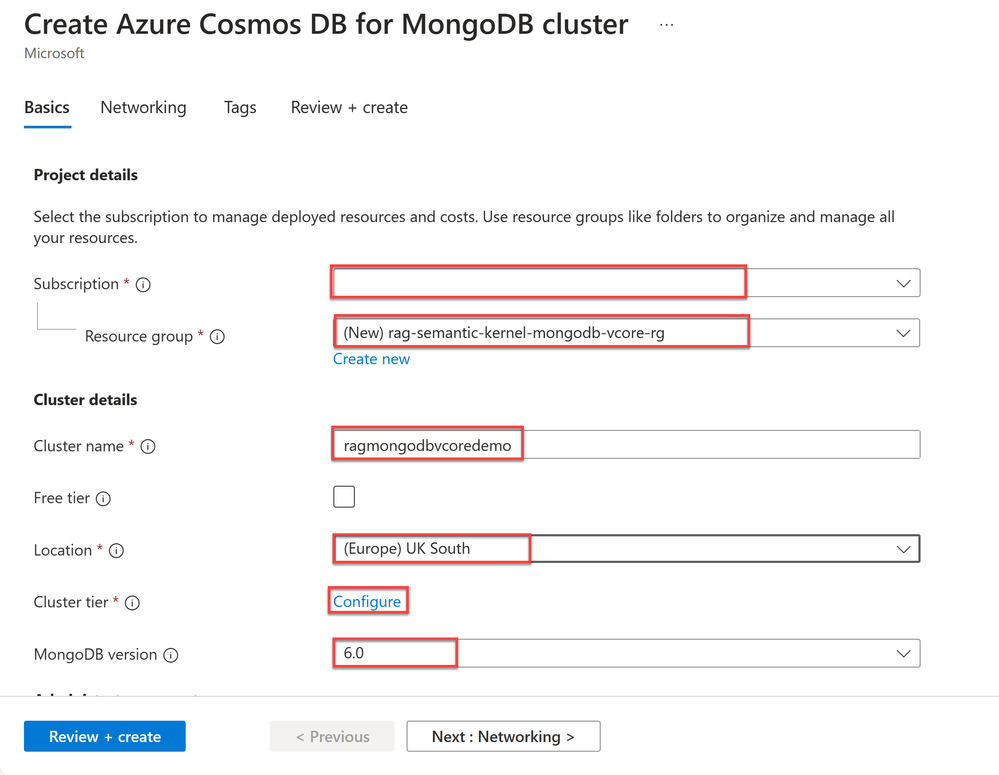Select the Basics tab
Viewport: 999px width, 775px height.
tap(47, 108)
